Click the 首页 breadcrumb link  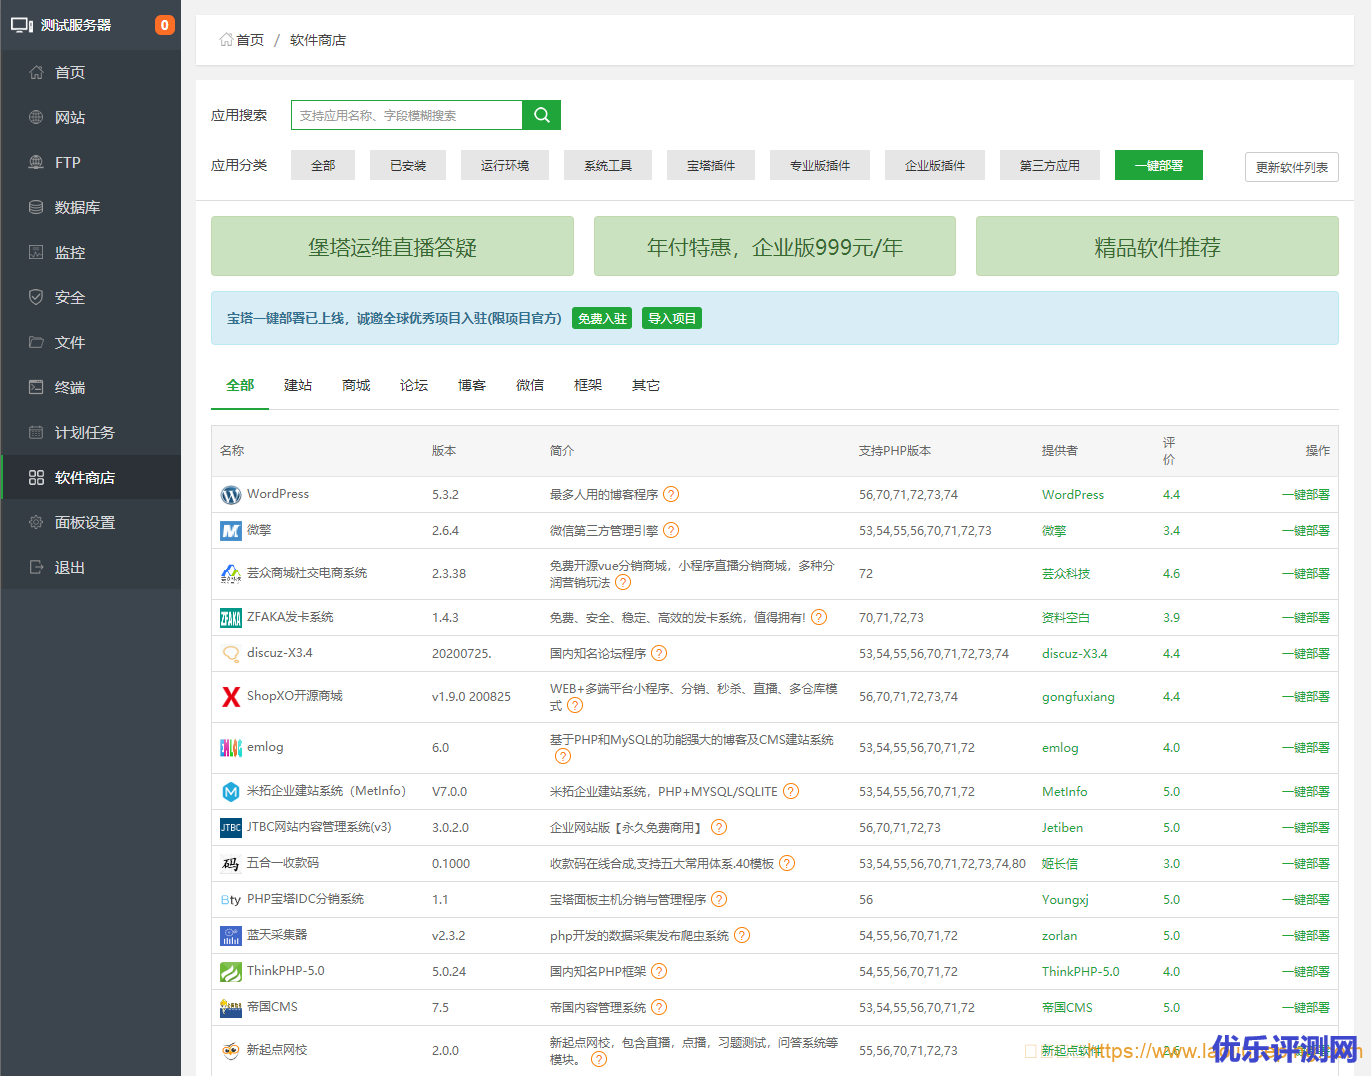250,40
